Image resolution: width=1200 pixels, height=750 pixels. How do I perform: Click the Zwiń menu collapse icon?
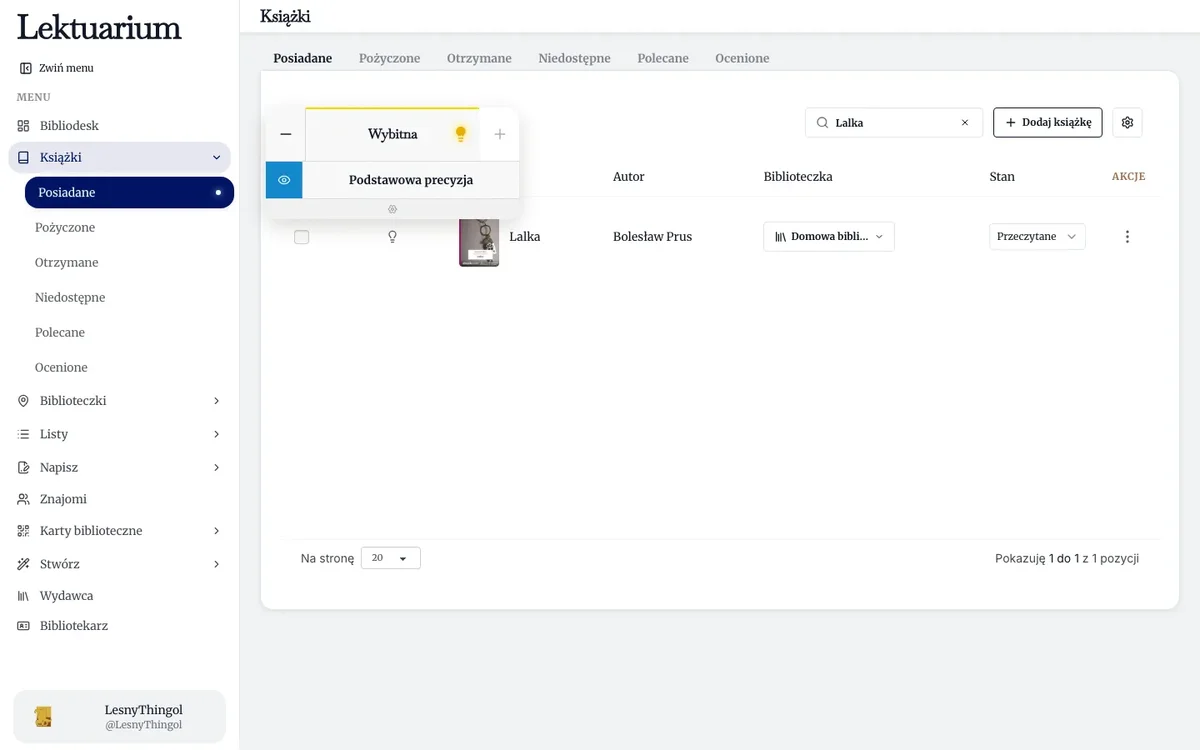pos(25,68)
